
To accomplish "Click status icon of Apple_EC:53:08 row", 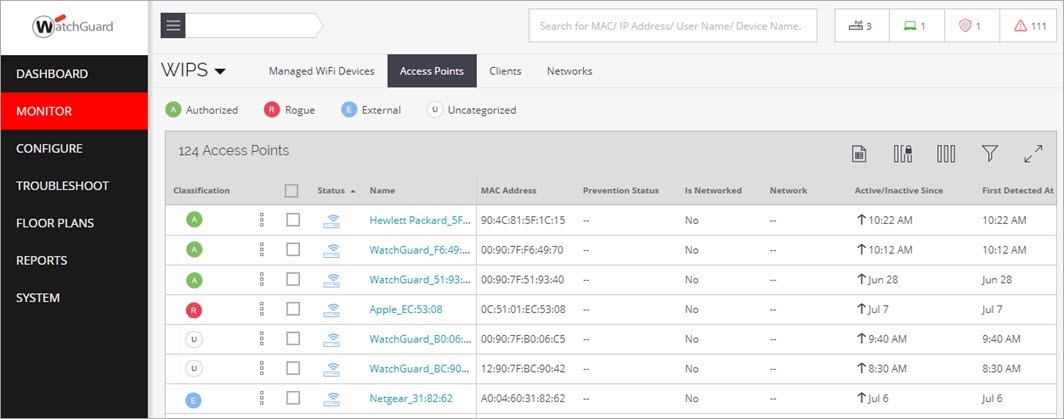I will click(x=331, y=310).
